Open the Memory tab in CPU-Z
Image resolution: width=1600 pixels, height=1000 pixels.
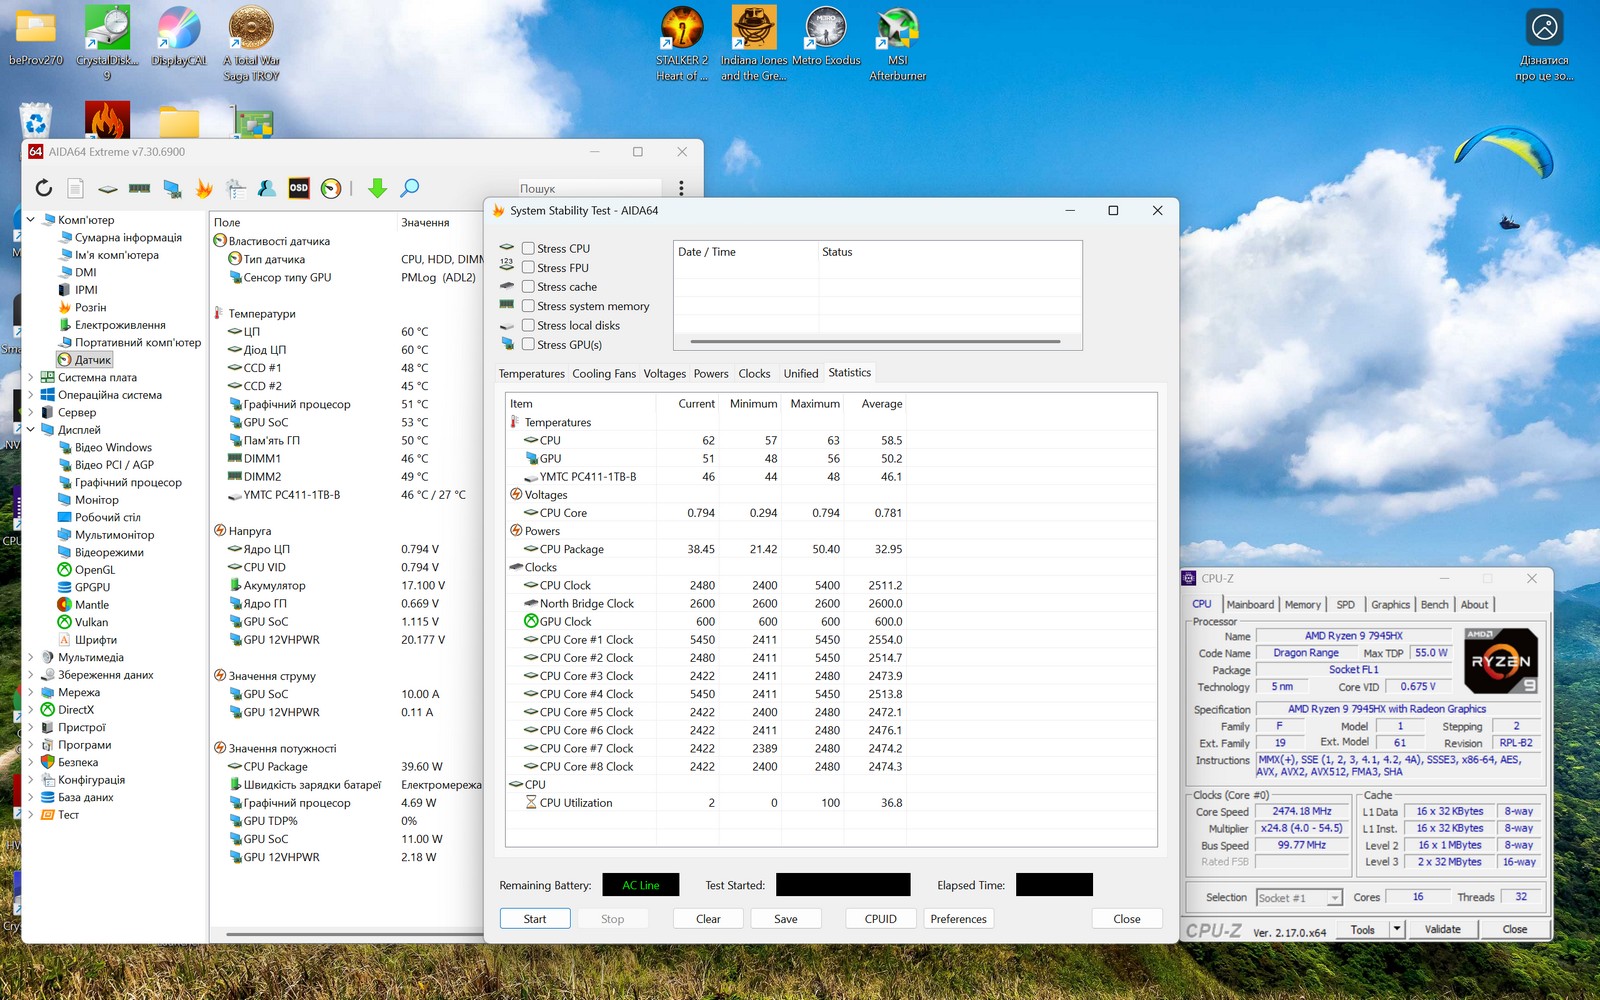1302,605
